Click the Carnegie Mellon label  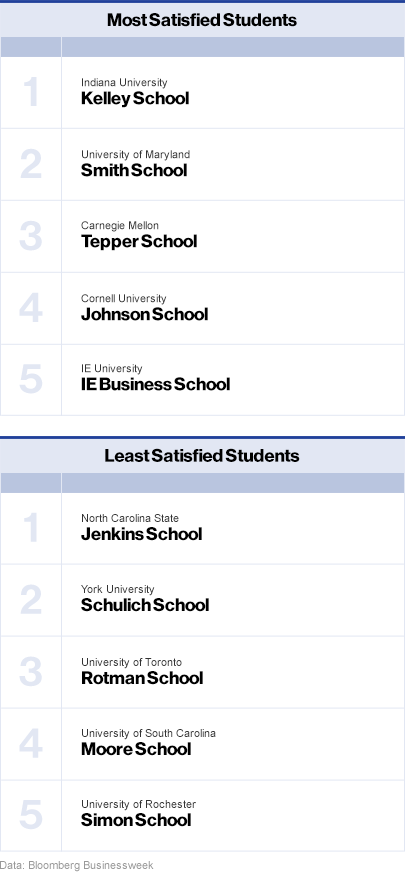120,226
